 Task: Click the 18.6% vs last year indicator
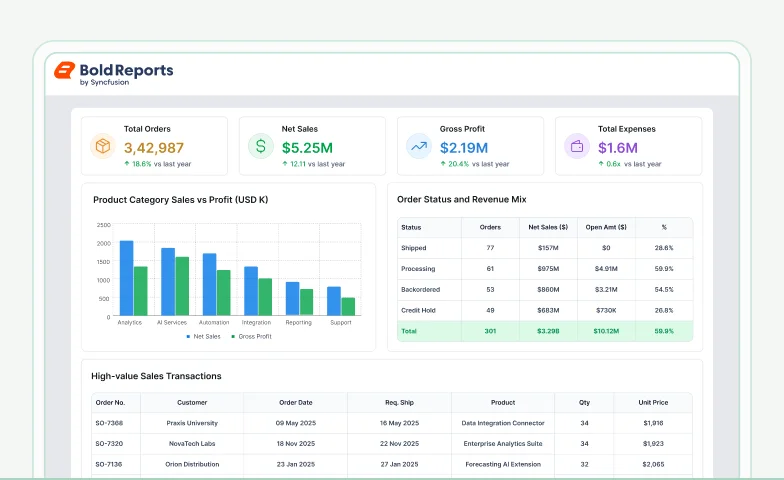pos(158,164)
